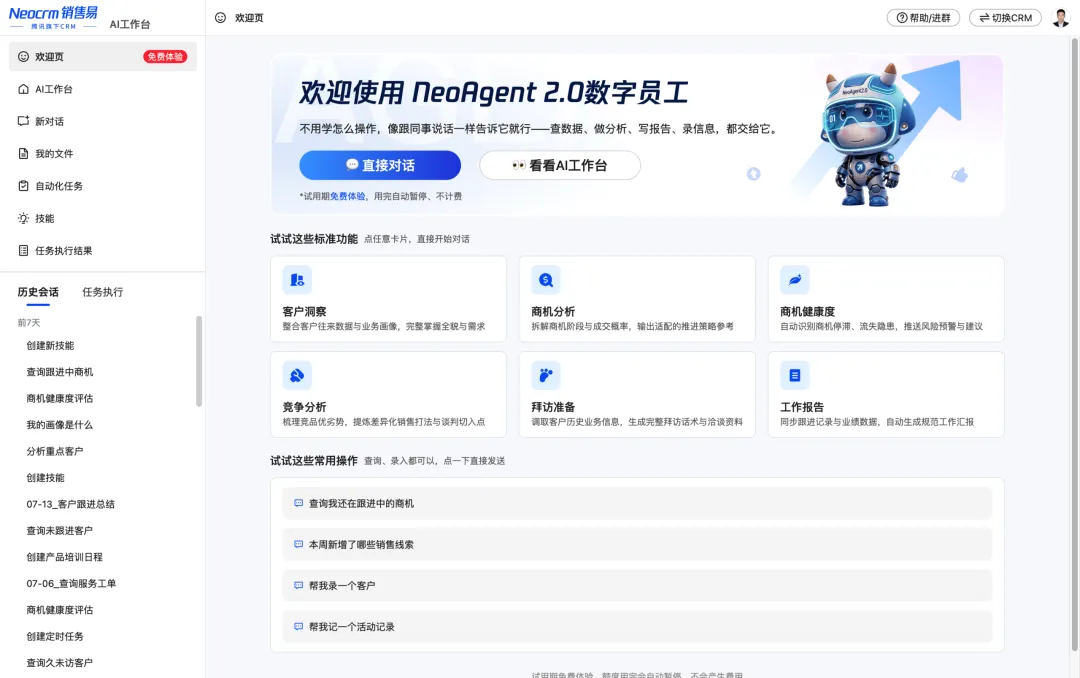Click chat icon beside 帮我录一个客户
The image size is (1080, 678).
pos(298,585)
